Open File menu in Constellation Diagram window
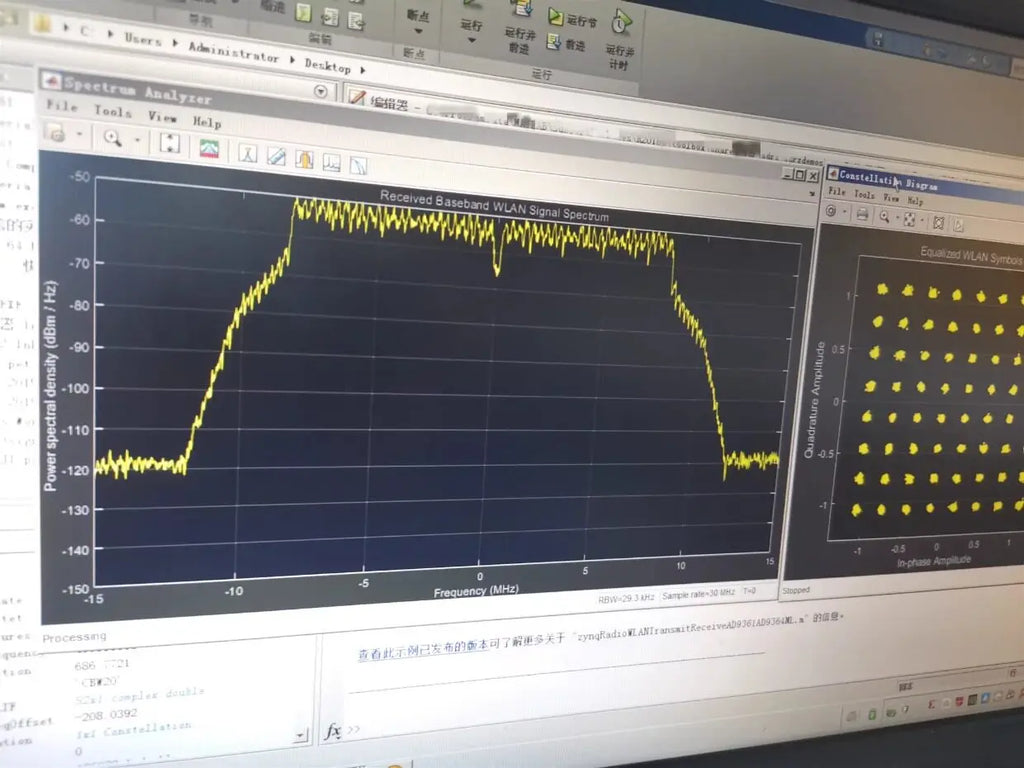This screenshot has width=1024, height=768. (837, 191)
